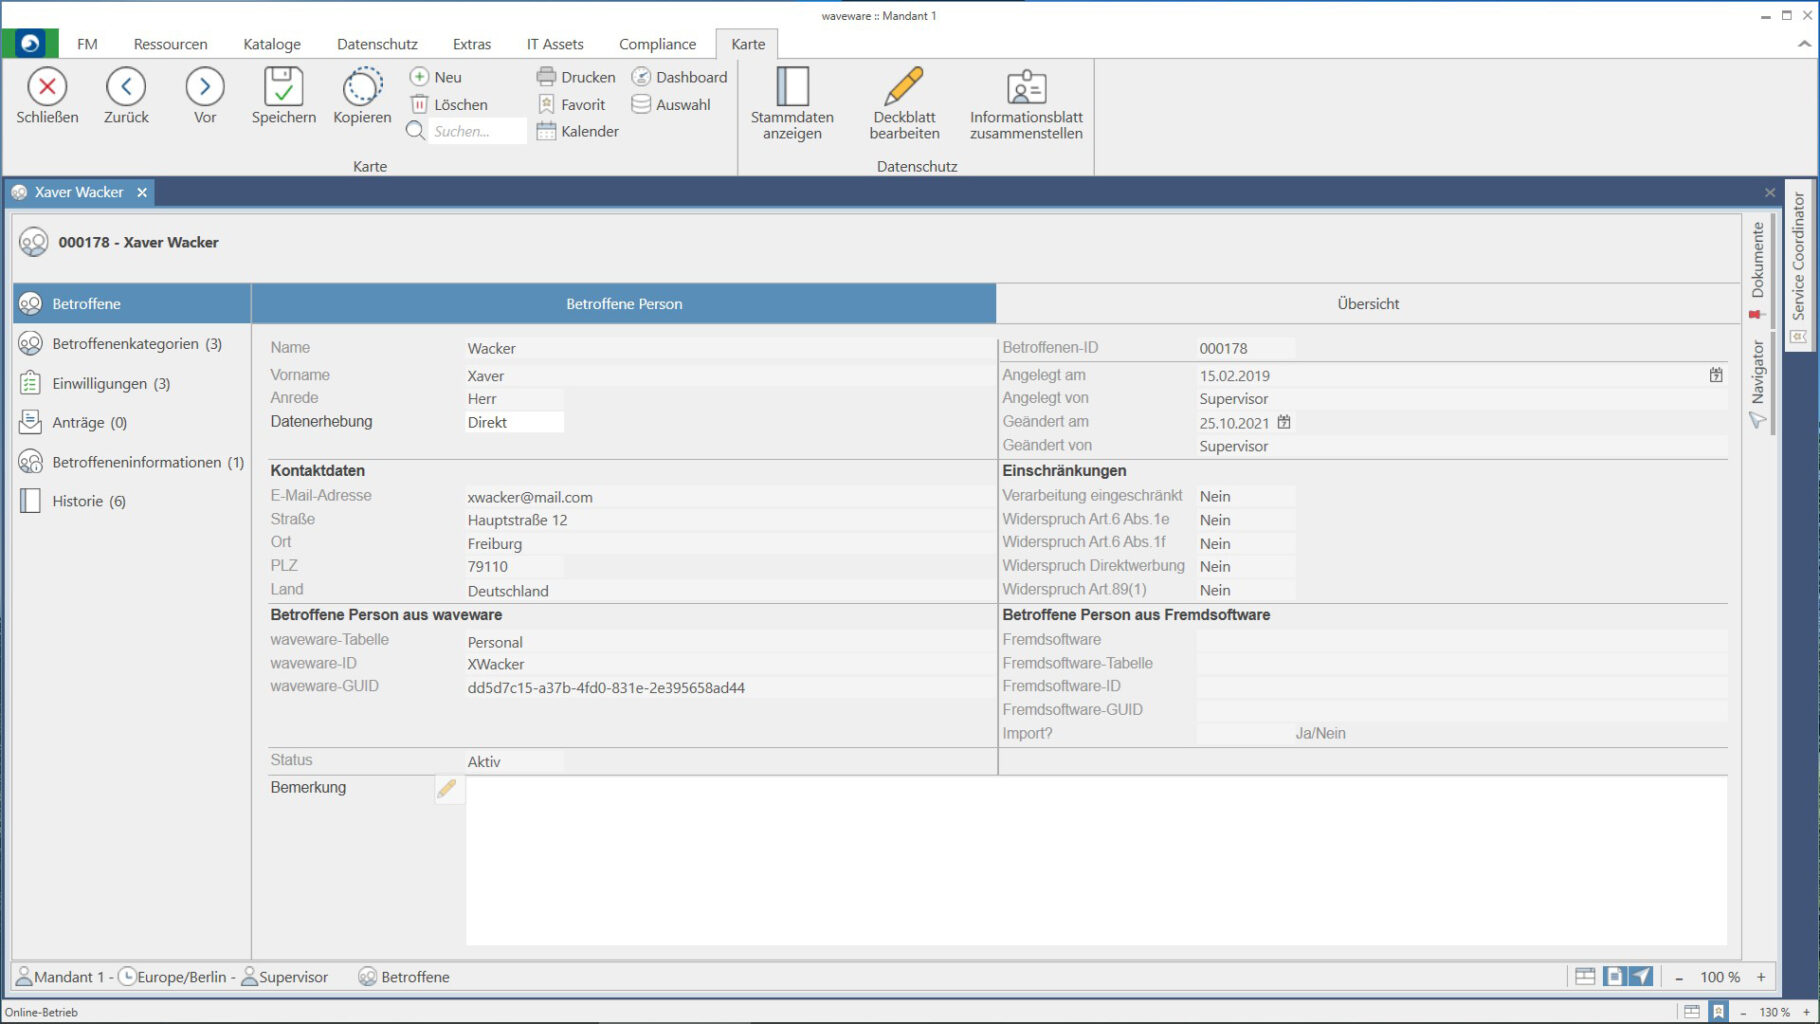Open Informationsblatt zusammenstellen
The height and width of the screenshot is (1024, 1820).
(1026, 88)
